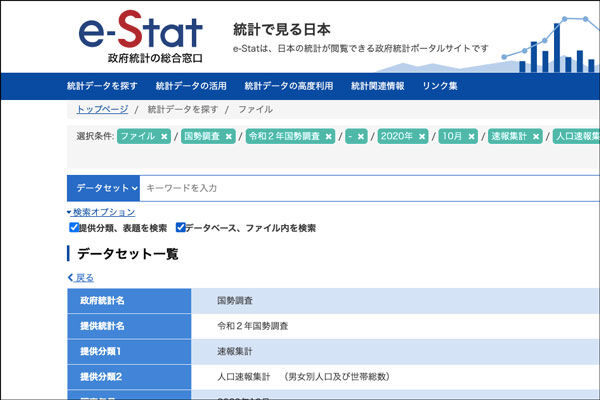
Task: Click the e-Stat logo
Action: pos(140,37)
